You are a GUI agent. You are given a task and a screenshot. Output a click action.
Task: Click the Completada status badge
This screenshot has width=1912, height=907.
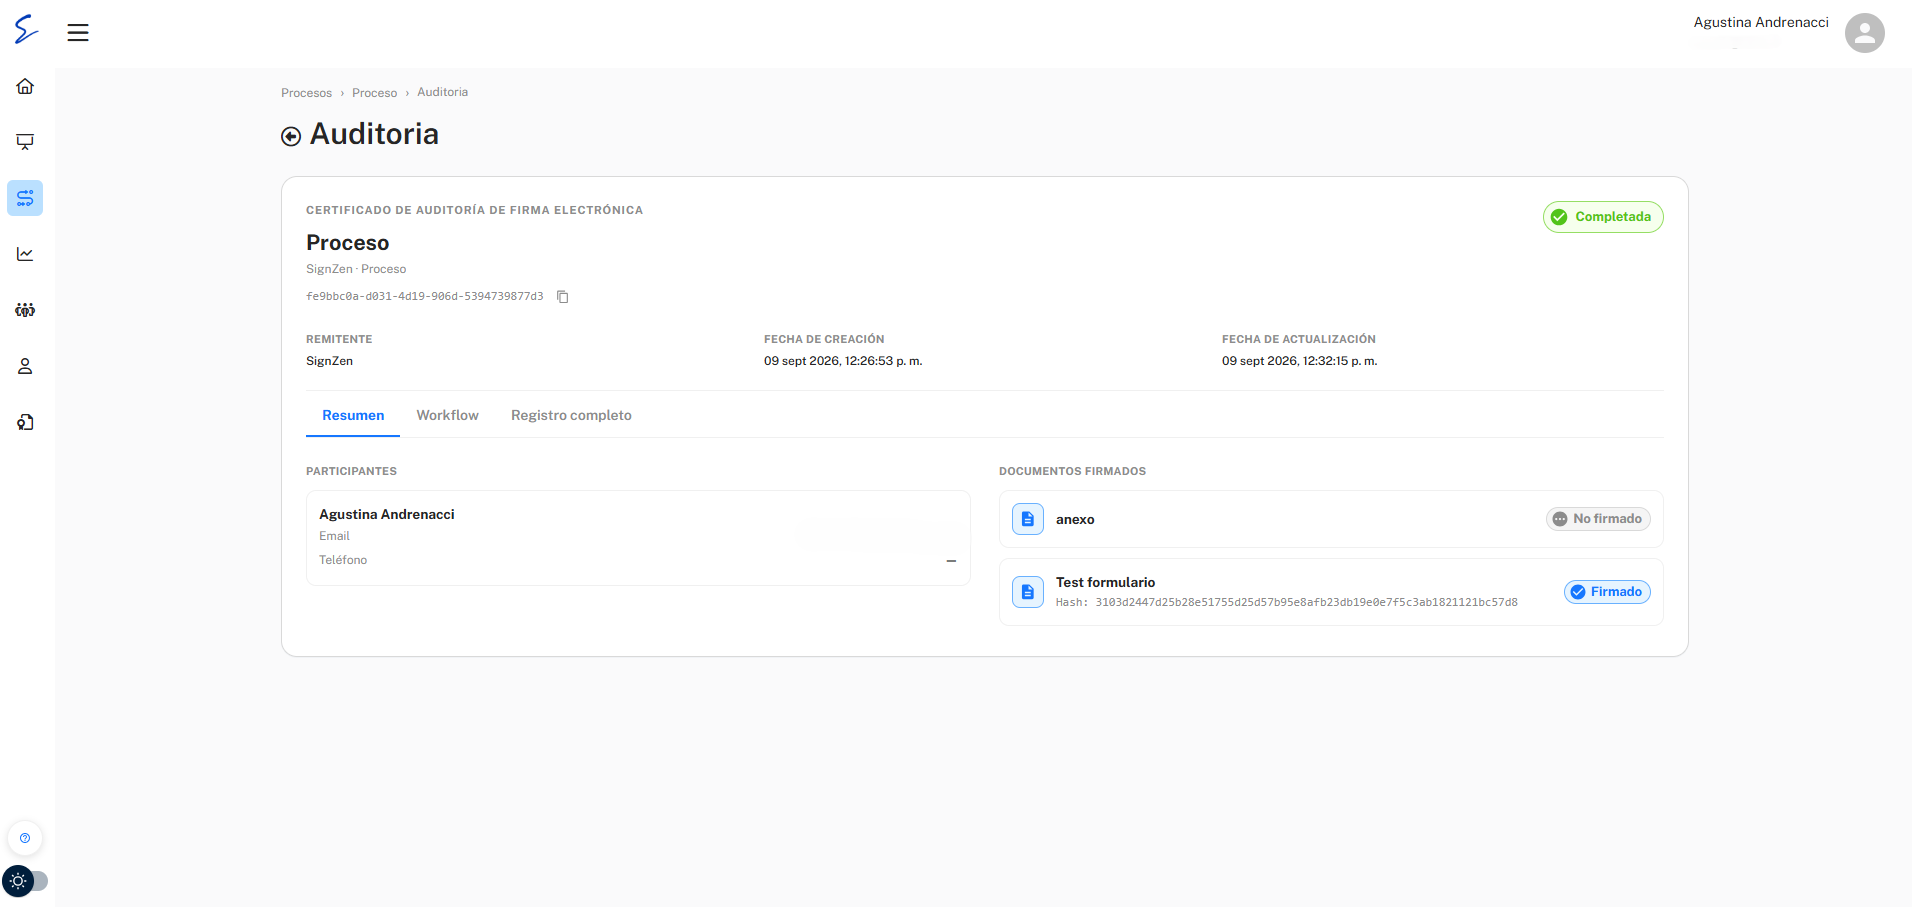[1603, 217]
